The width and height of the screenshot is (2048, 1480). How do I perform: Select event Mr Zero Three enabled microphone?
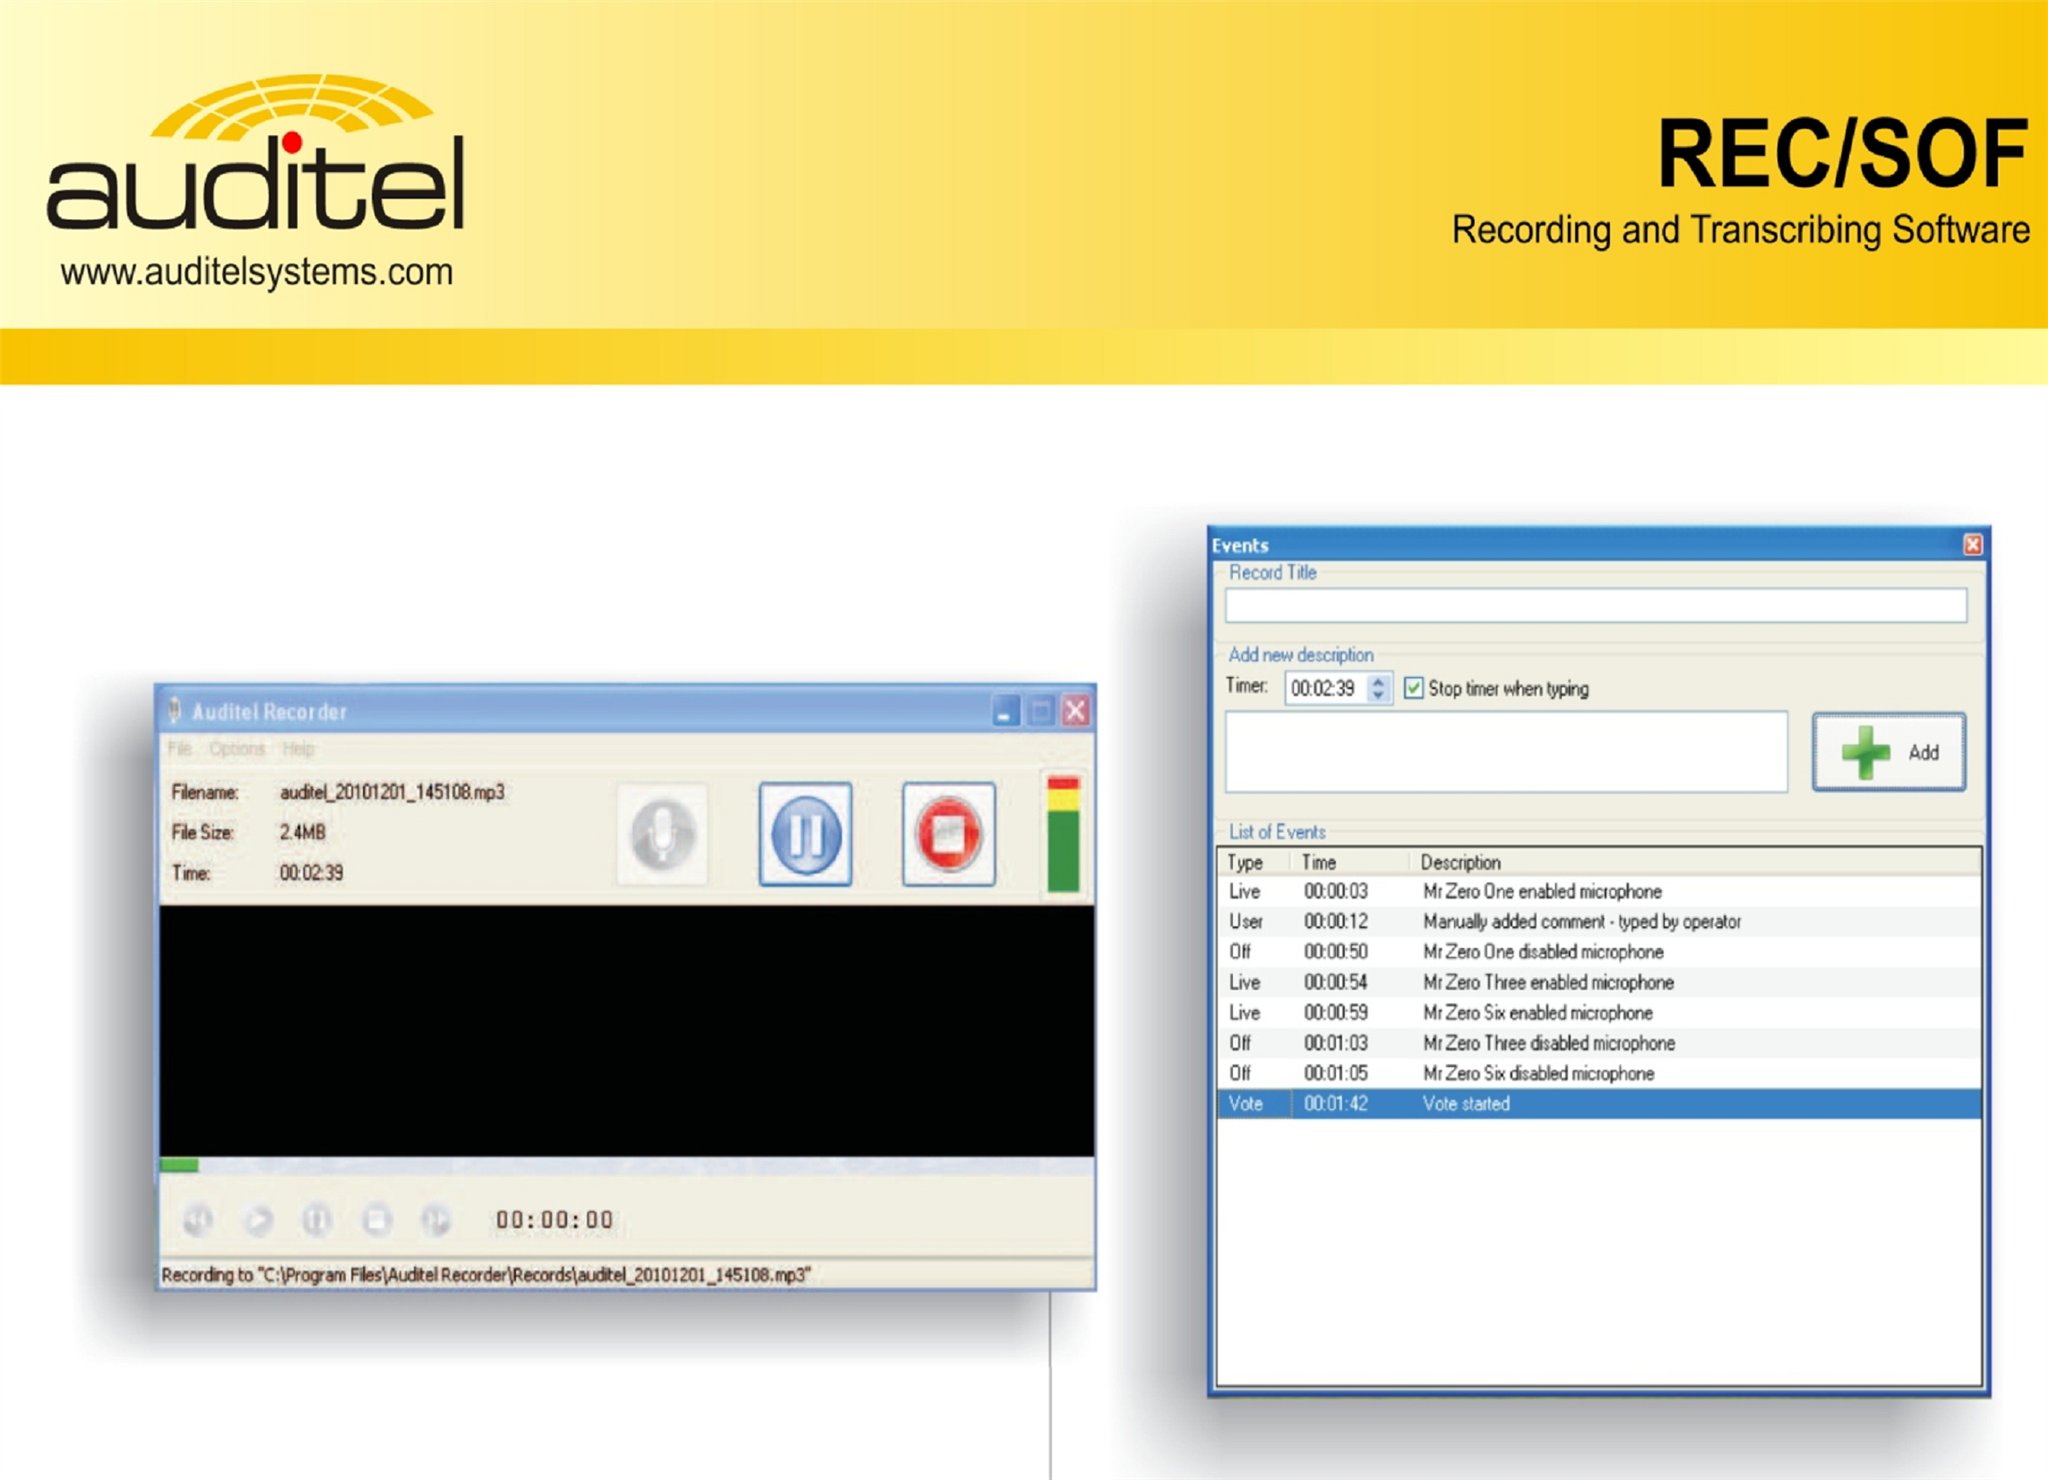1599,982
